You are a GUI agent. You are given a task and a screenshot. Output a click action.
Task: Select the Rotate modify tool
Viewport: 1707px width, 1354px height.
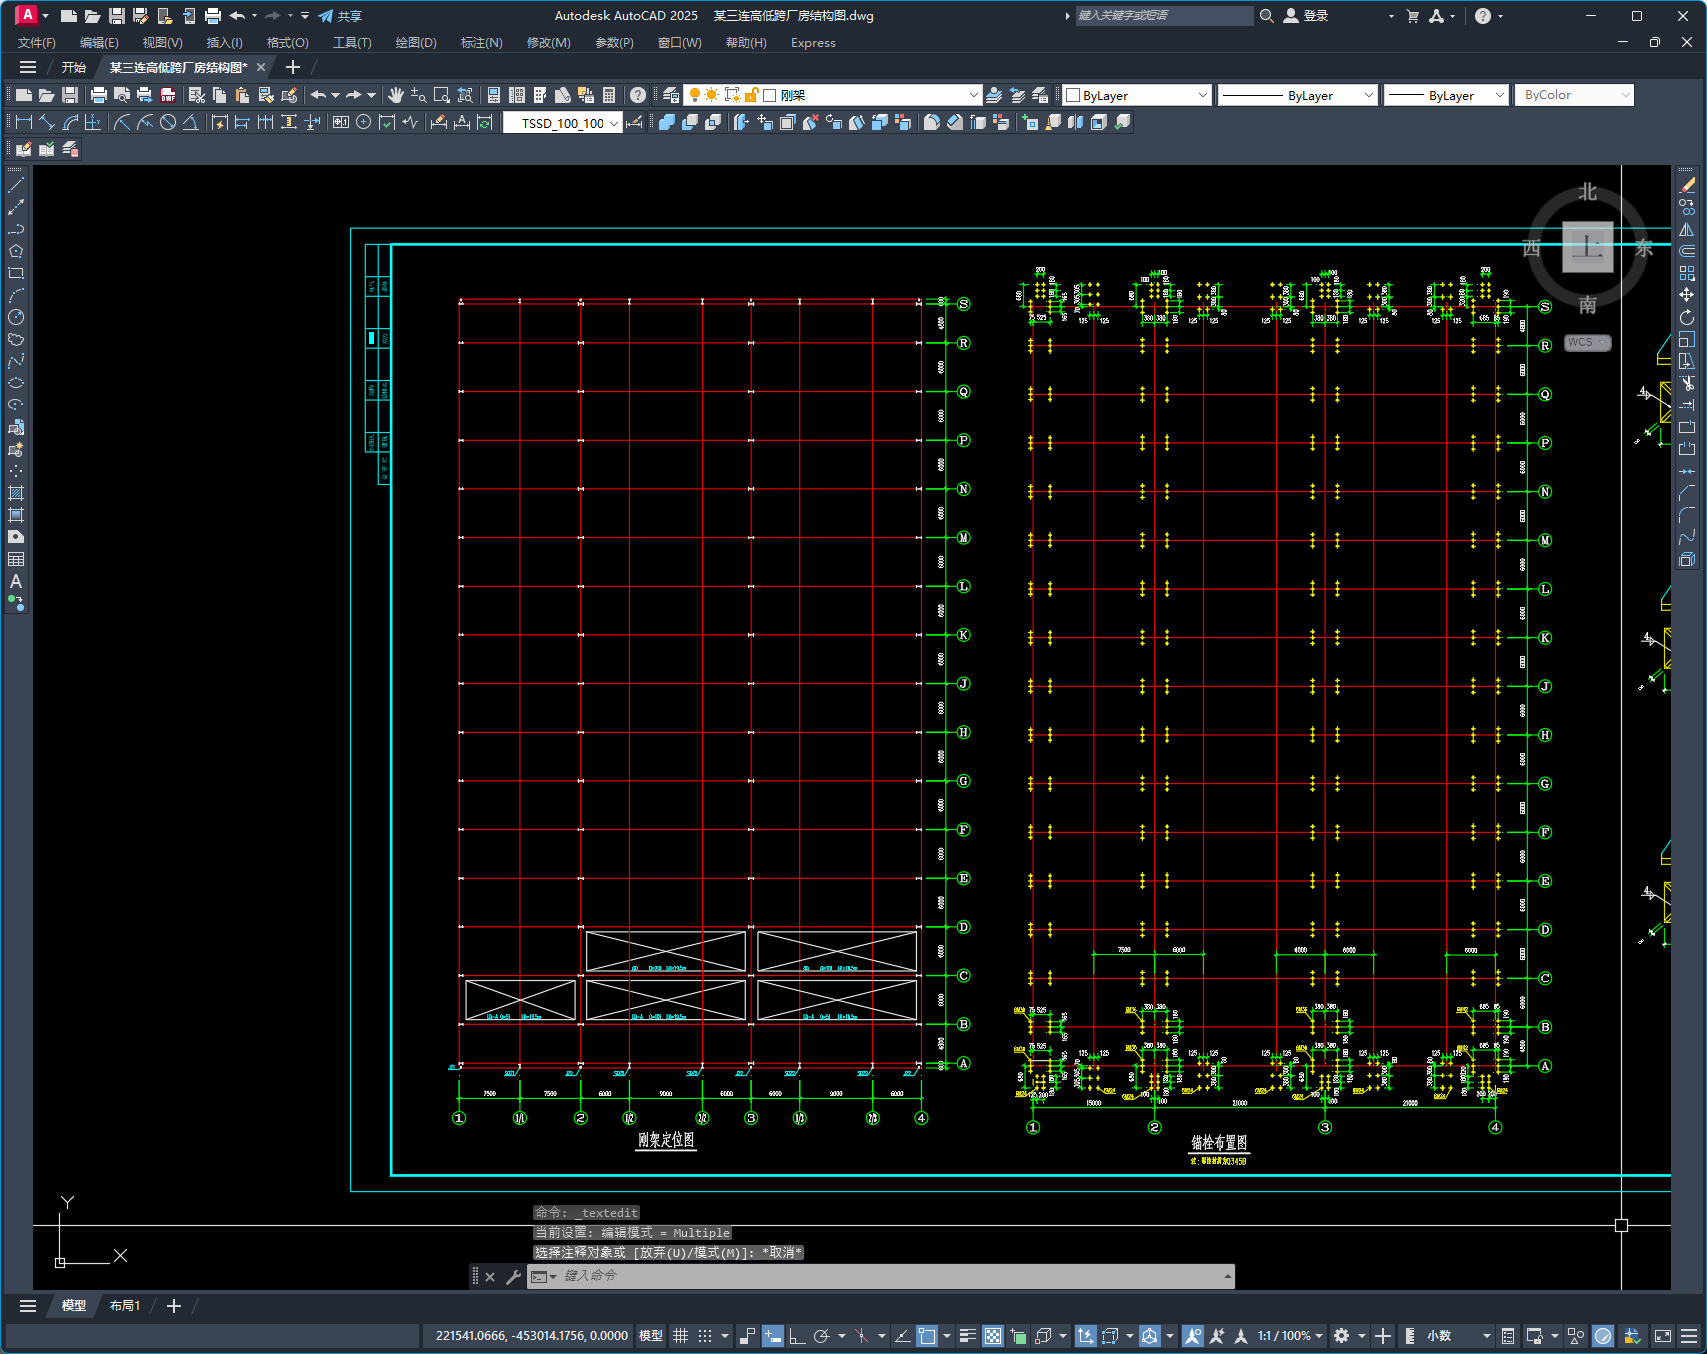click(x=1687, y=317)
